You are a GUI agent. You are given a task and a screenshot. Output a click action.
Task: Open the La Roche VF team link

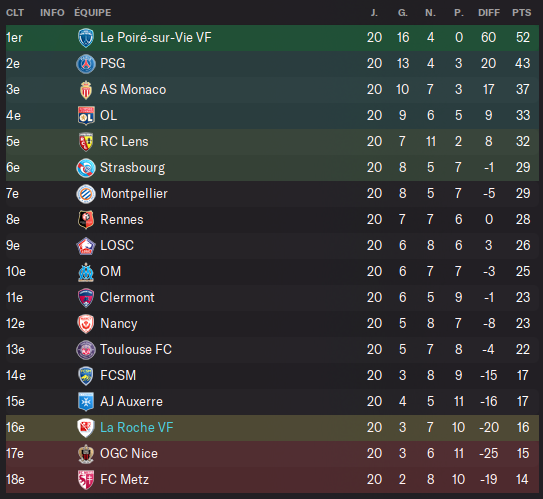click(136, 428)
